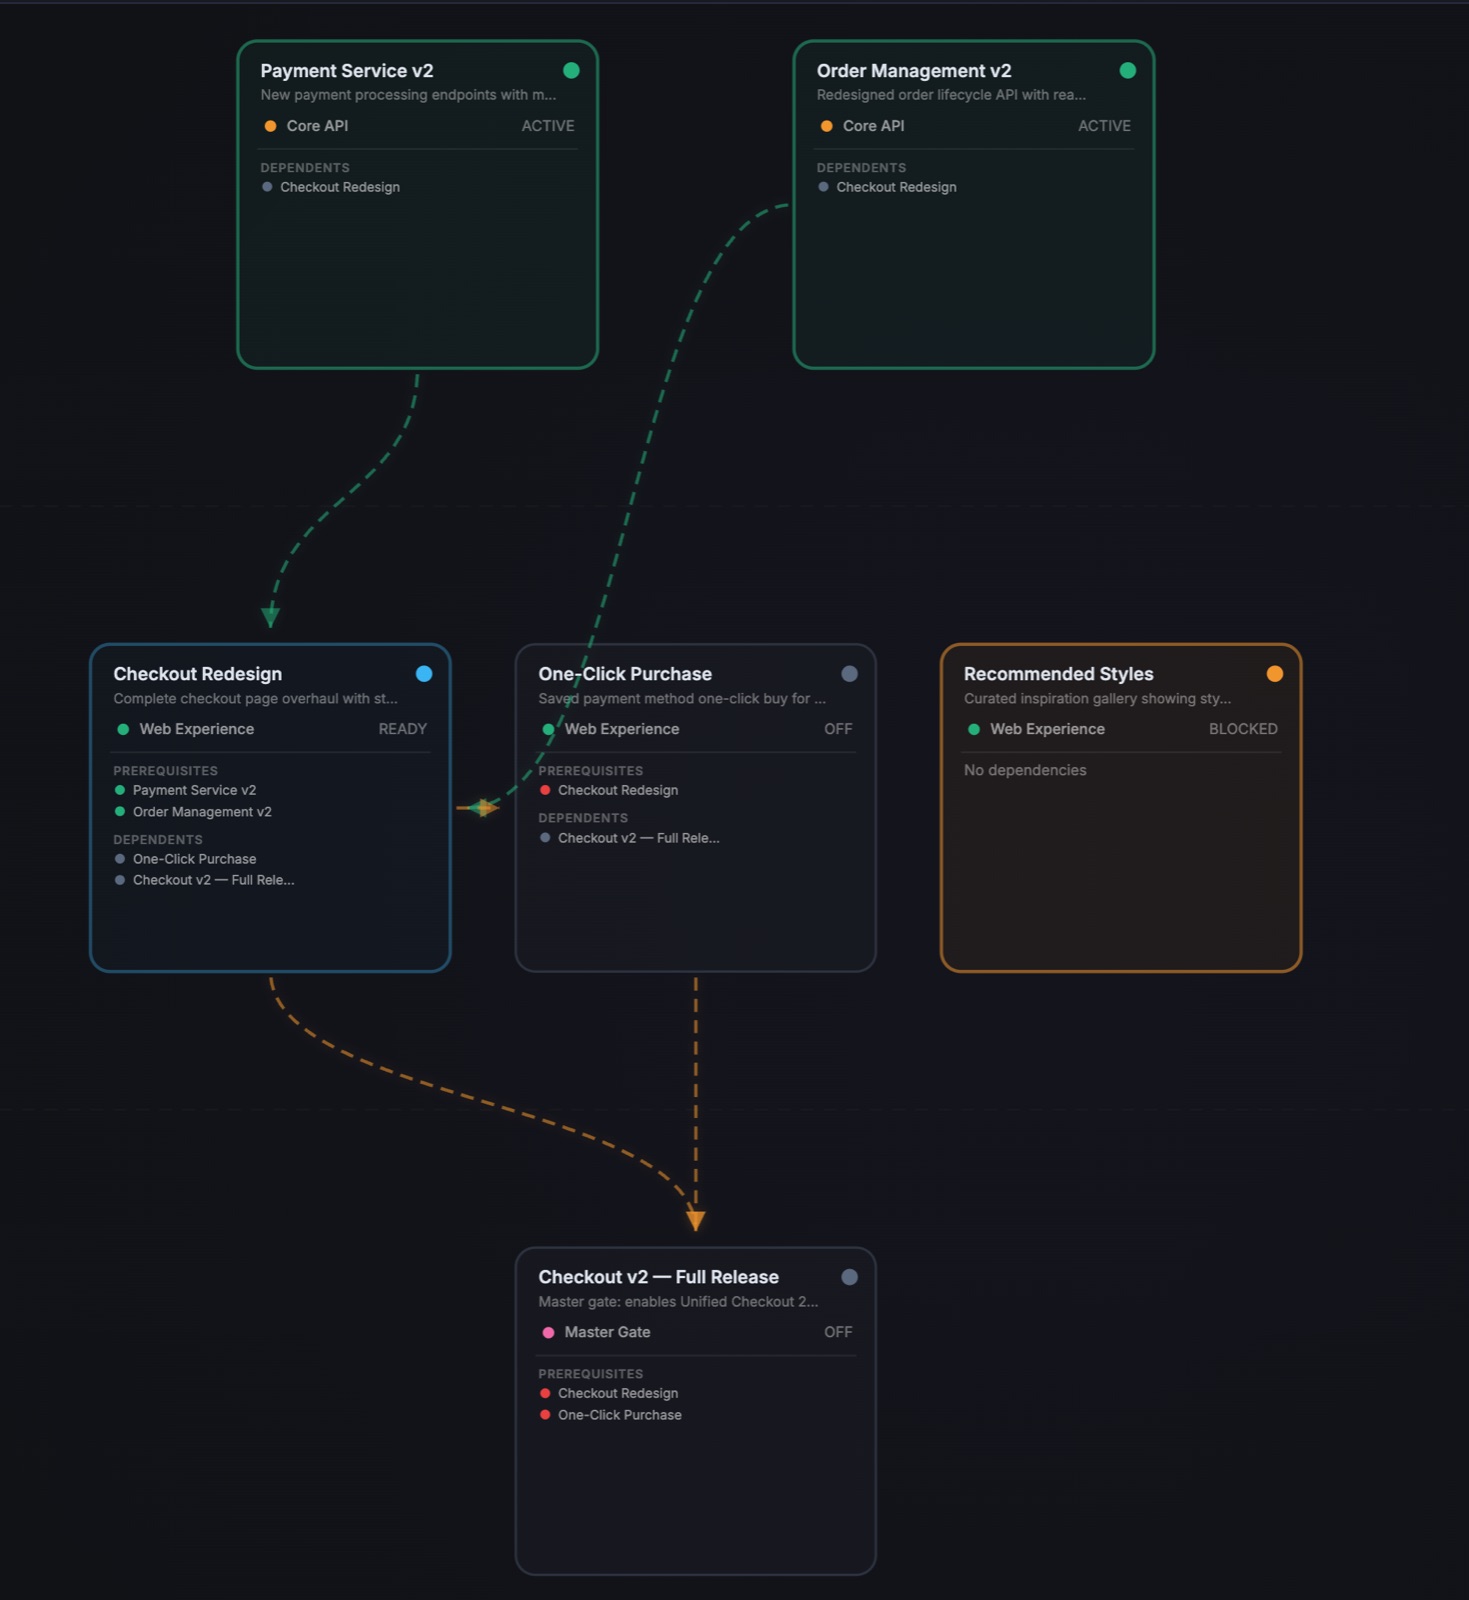1469x1600 pixels.
Task: Click the orange arrowhead above Checkout v2 Full Release
Action: tap(696, 1220)
